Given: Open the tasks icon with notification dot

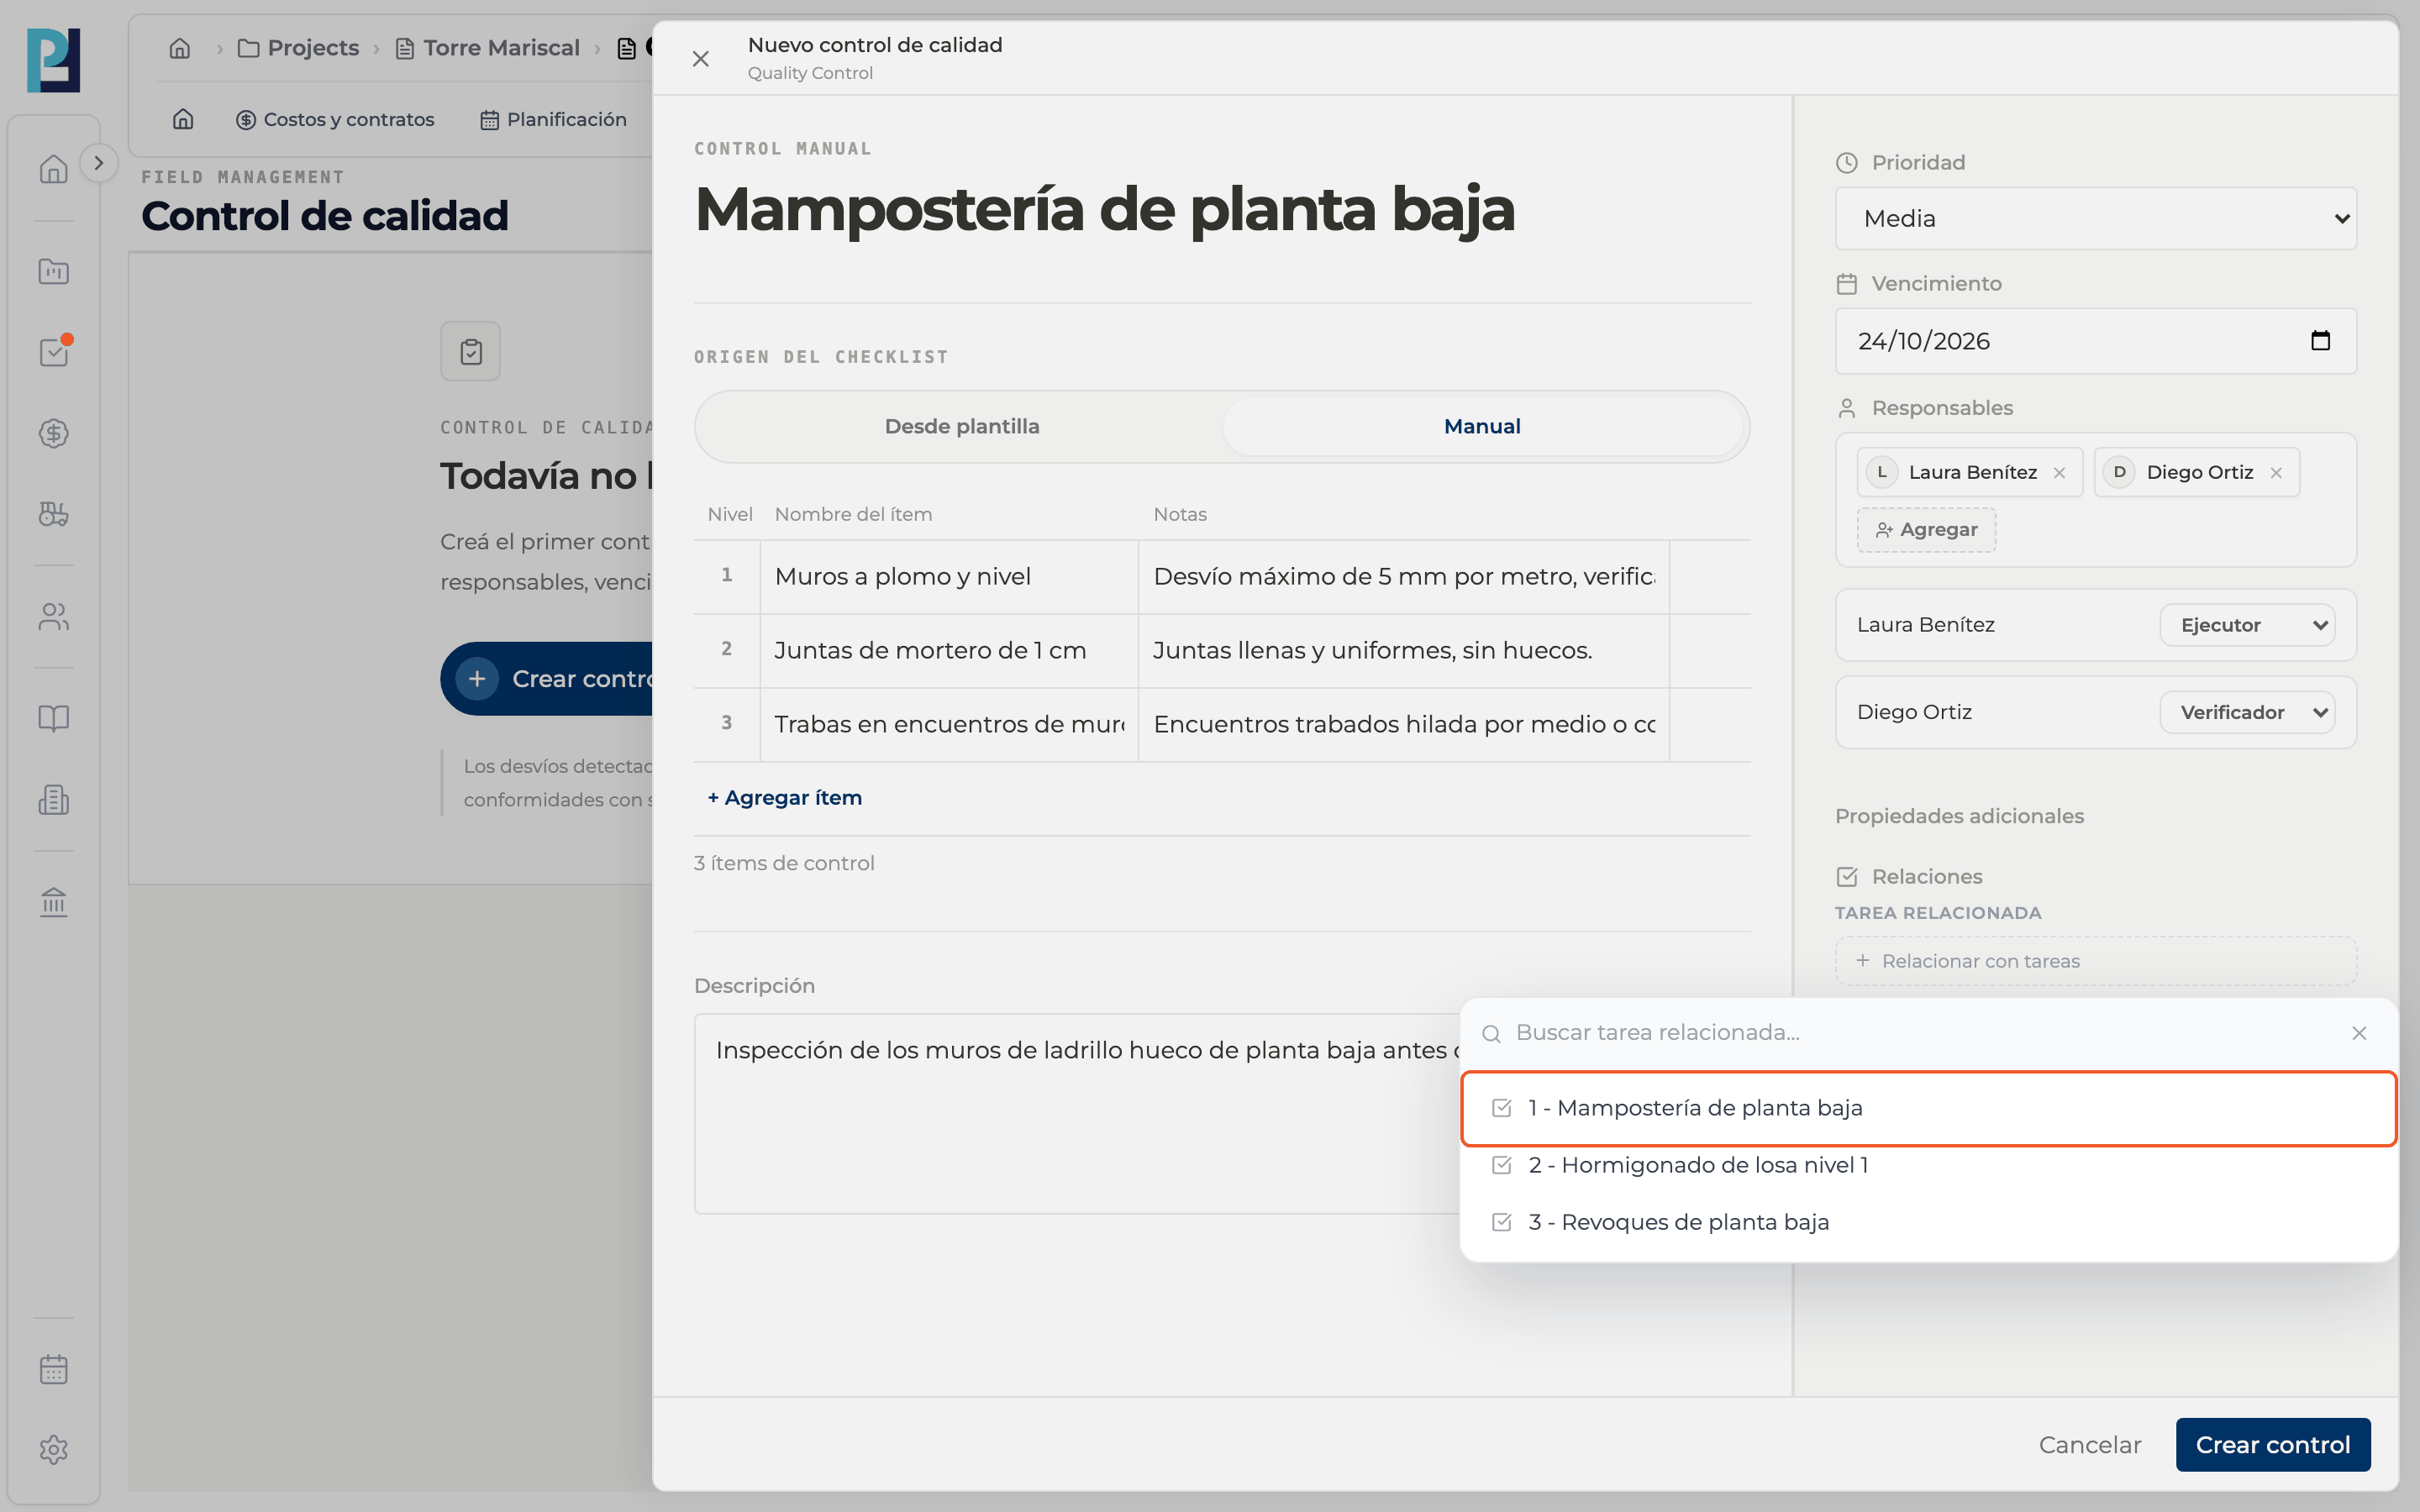Looking at the screenshot, I should [x=54, y=352].
